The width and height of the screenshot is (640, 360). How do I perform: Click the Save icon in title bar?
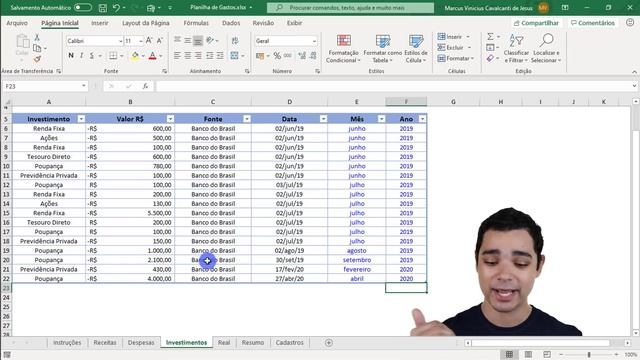coord(103,8)
